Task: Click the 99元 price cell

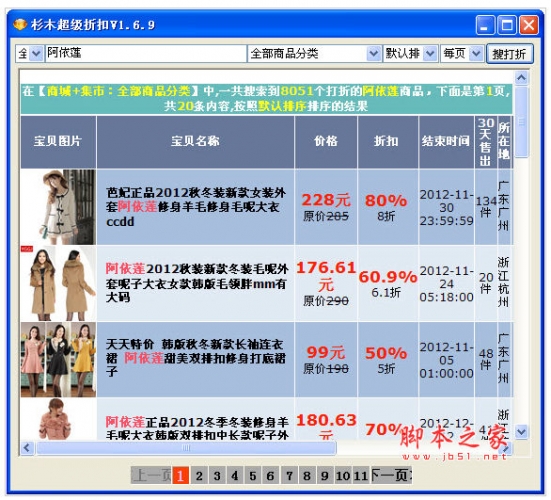Action: click(326, 359)
